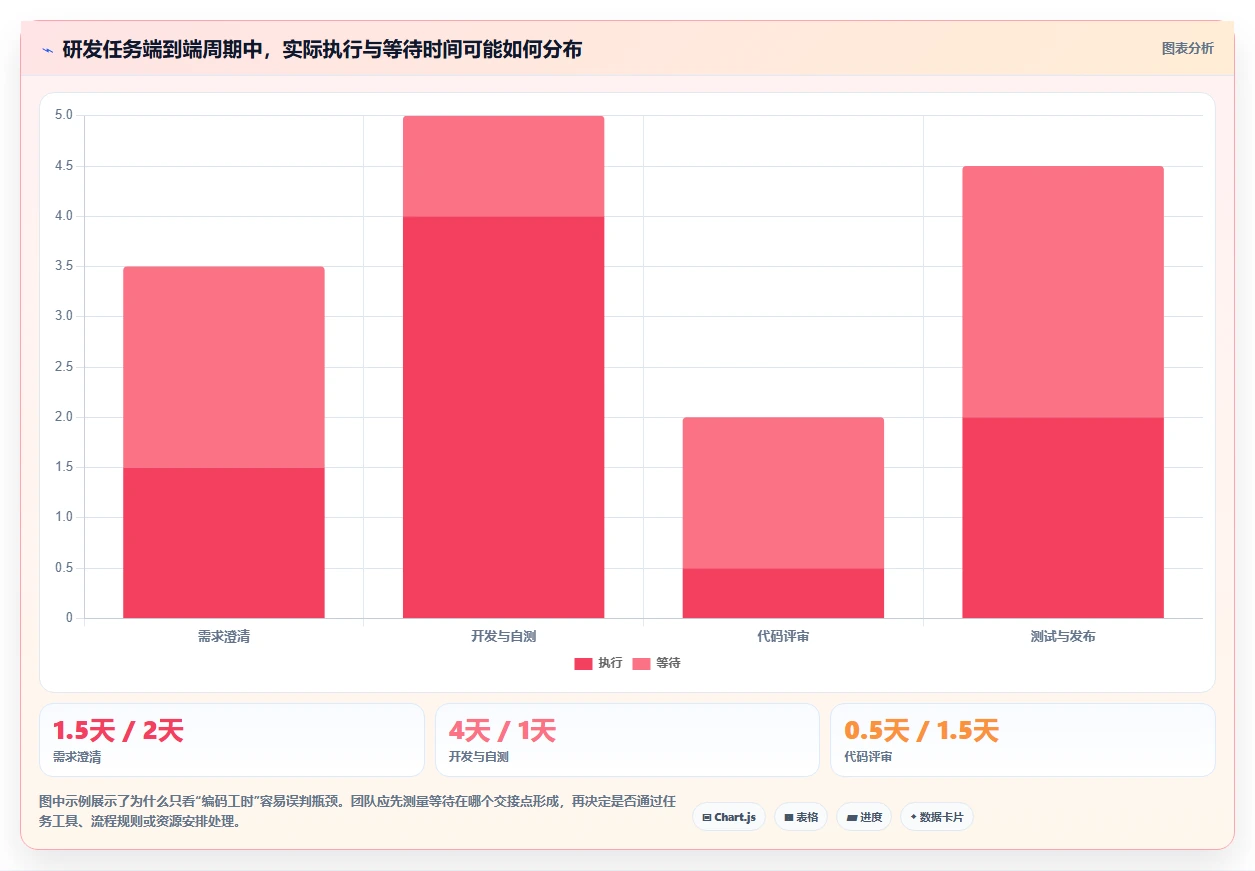Click the 需求澄清 axis label

click(224, 637)
